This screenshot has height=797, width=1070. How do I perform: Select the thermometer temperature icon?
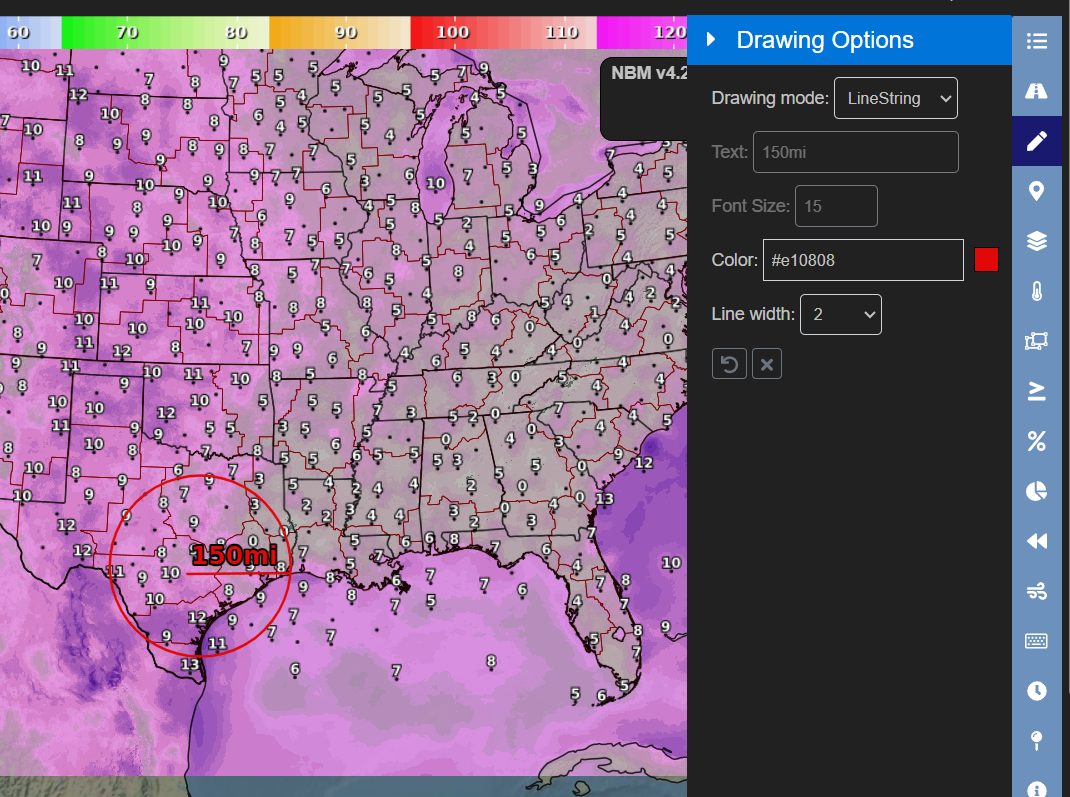click(1037, 291)
